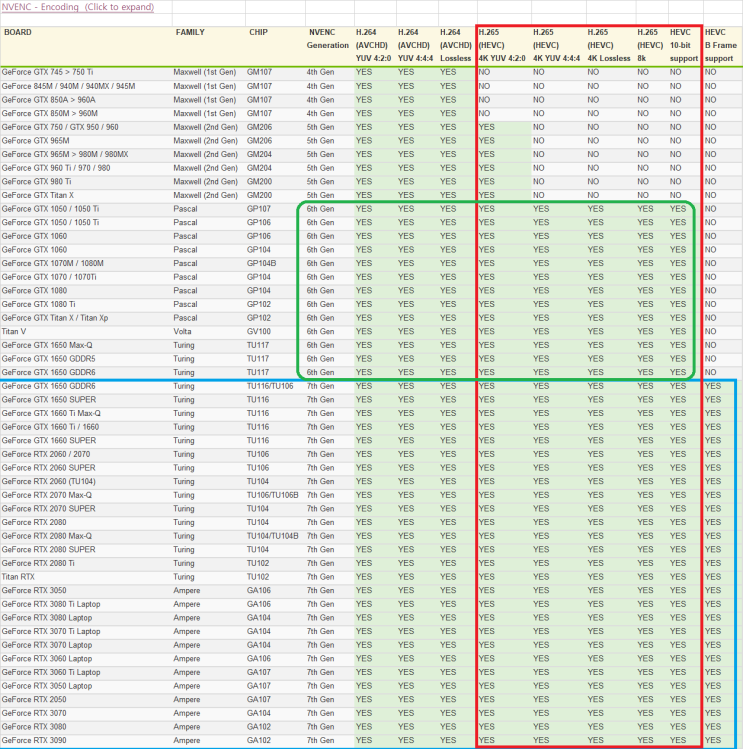Select GeForce GTX 750 / GTX 950 / 960 cell
743x749 pixels.
tap(60, 127)
